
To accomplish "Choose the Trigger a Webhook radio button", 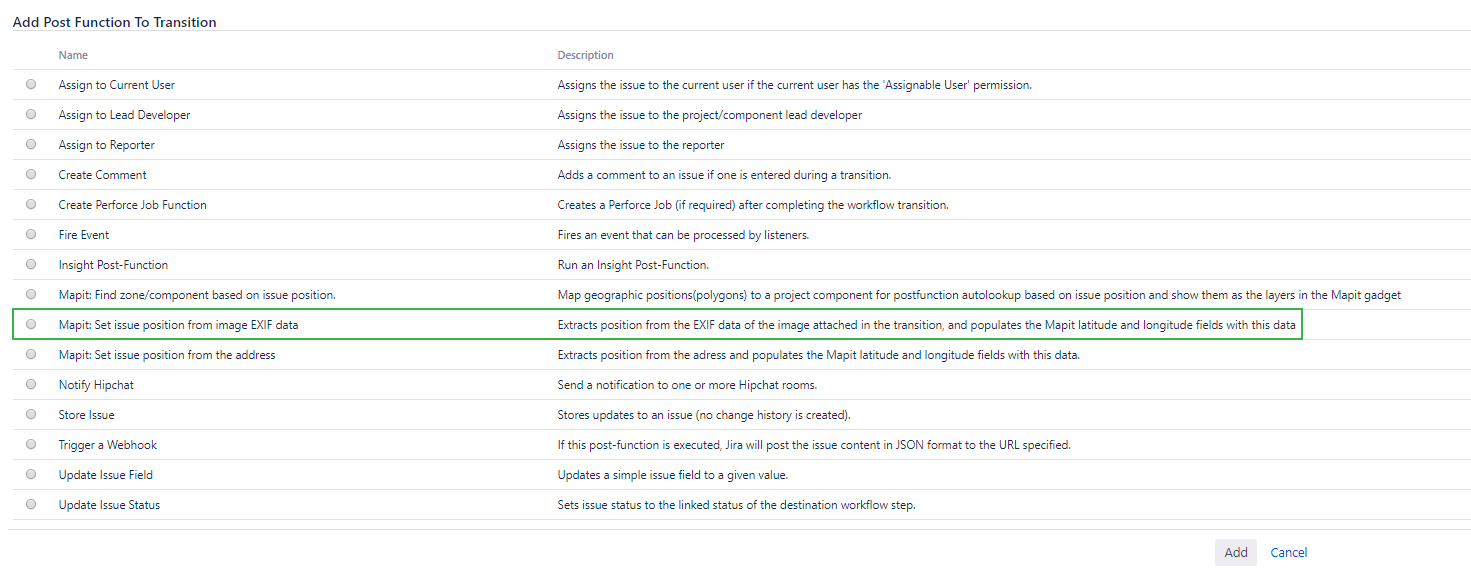I will coord(31,445).
